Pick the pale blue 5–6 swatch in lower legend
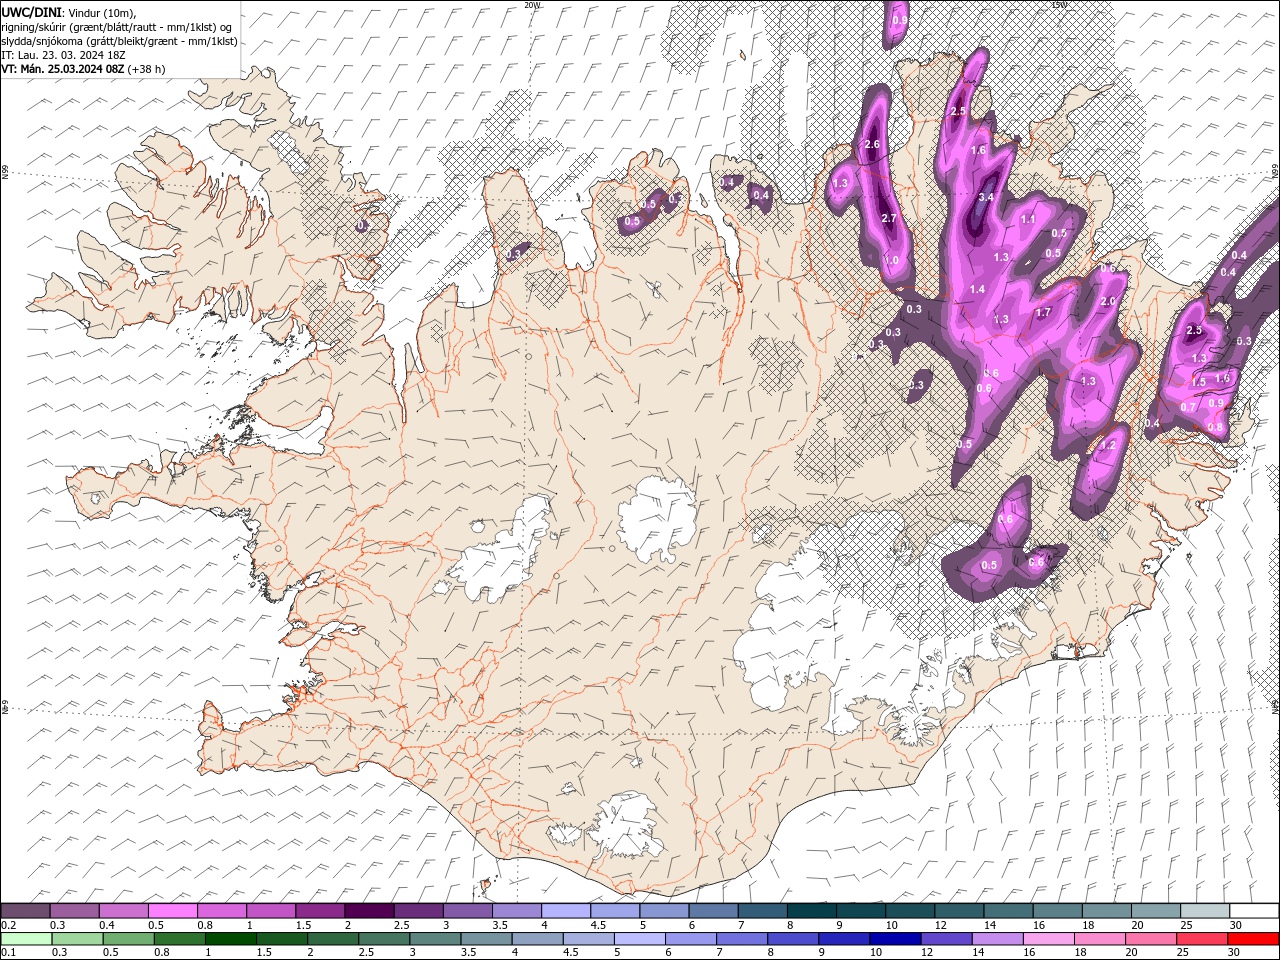The image size is (1280, 960). (x=639, y=939)
